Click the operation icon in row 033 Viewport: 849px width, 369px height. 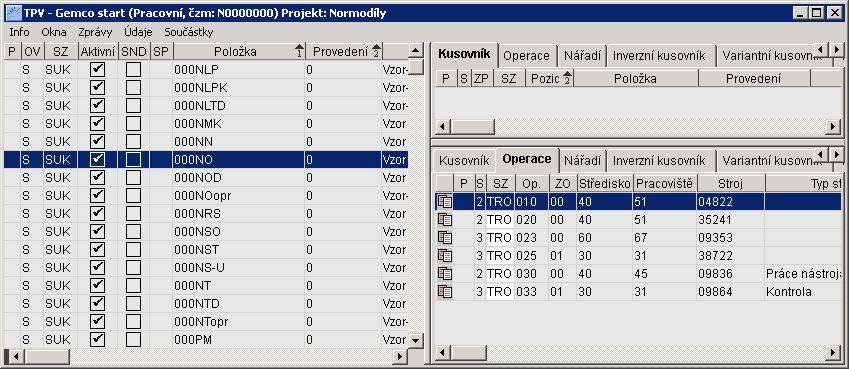click(x=445, y=291)
